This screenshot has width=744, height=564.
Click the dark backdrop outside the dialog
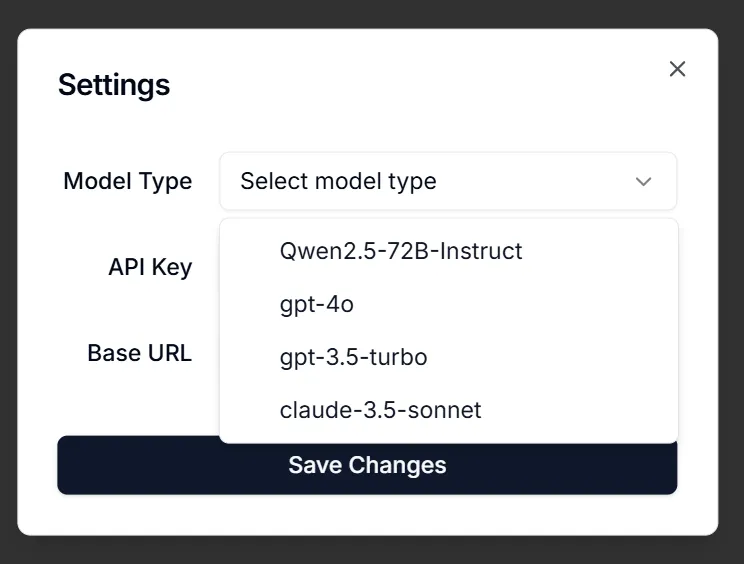coord(372,550)
